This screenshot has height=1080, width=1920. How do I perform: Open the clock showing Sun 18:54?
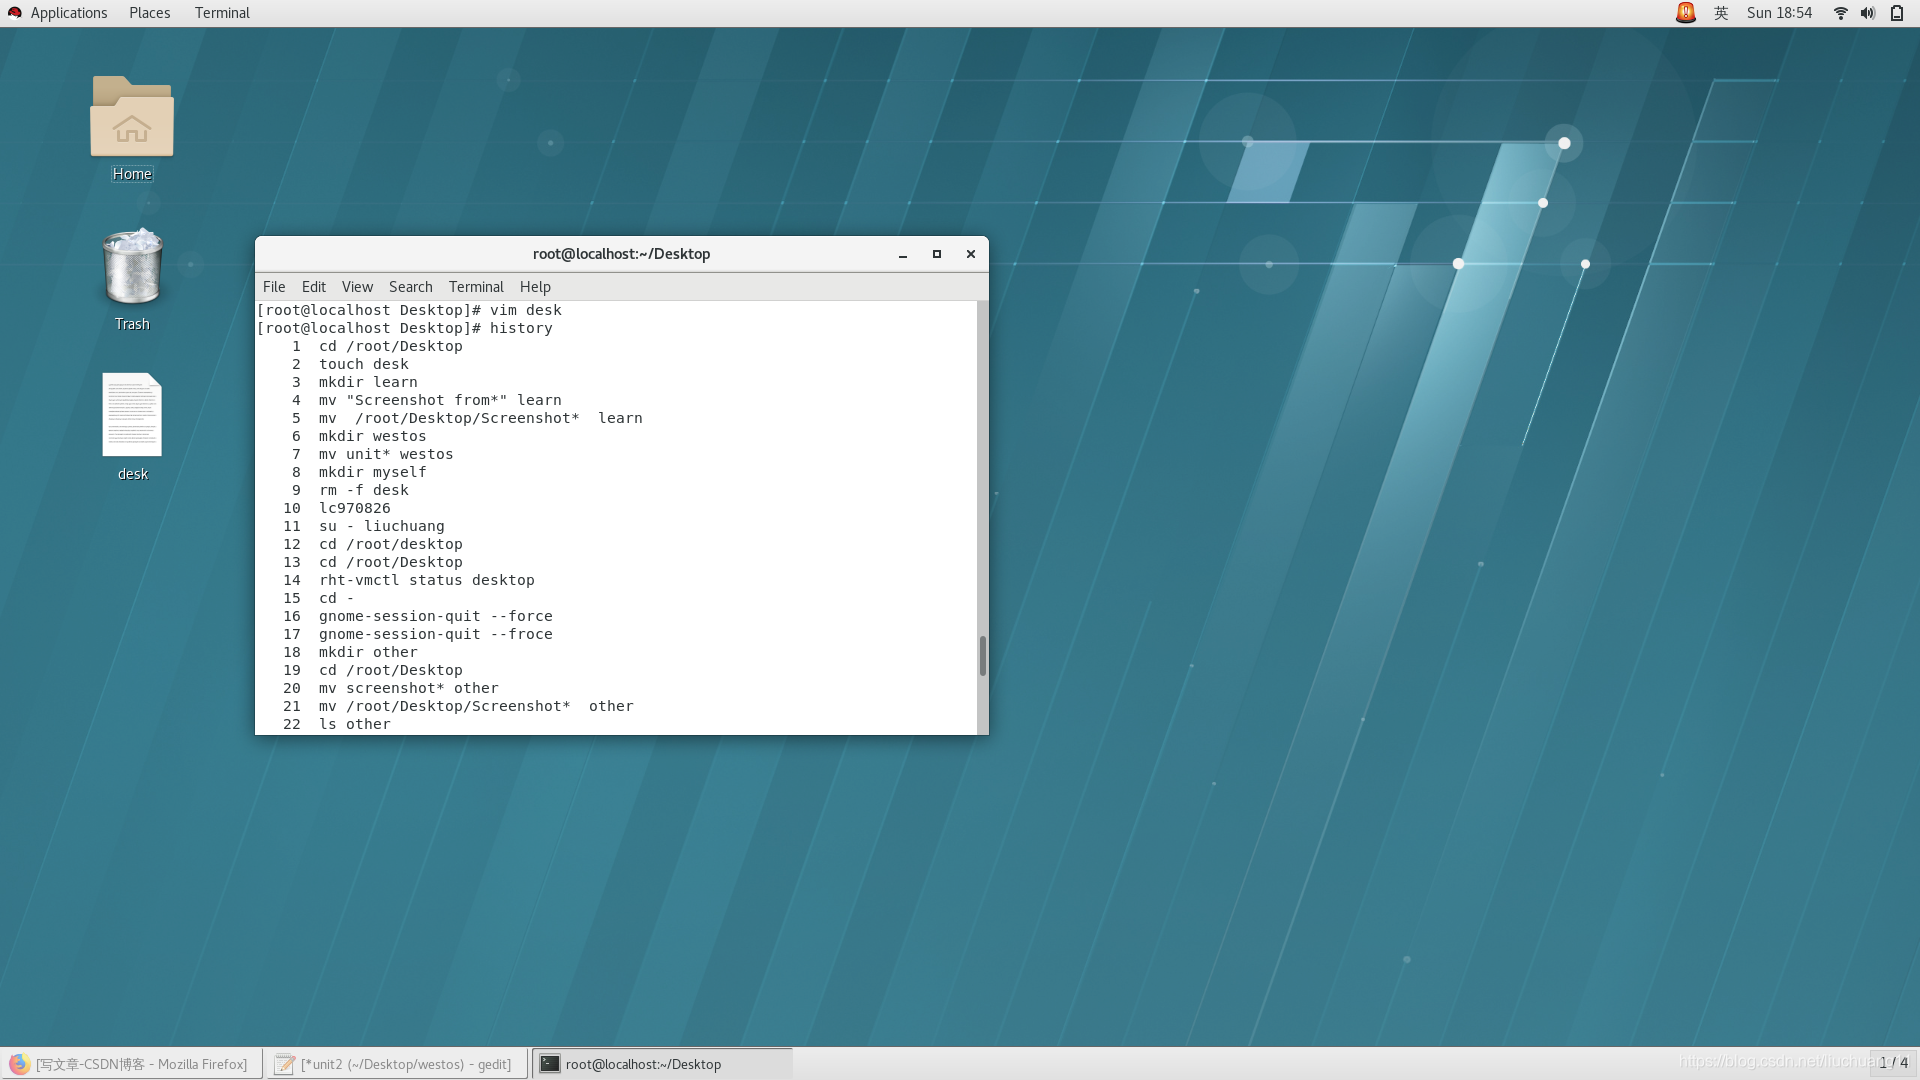coord(1779,13)
